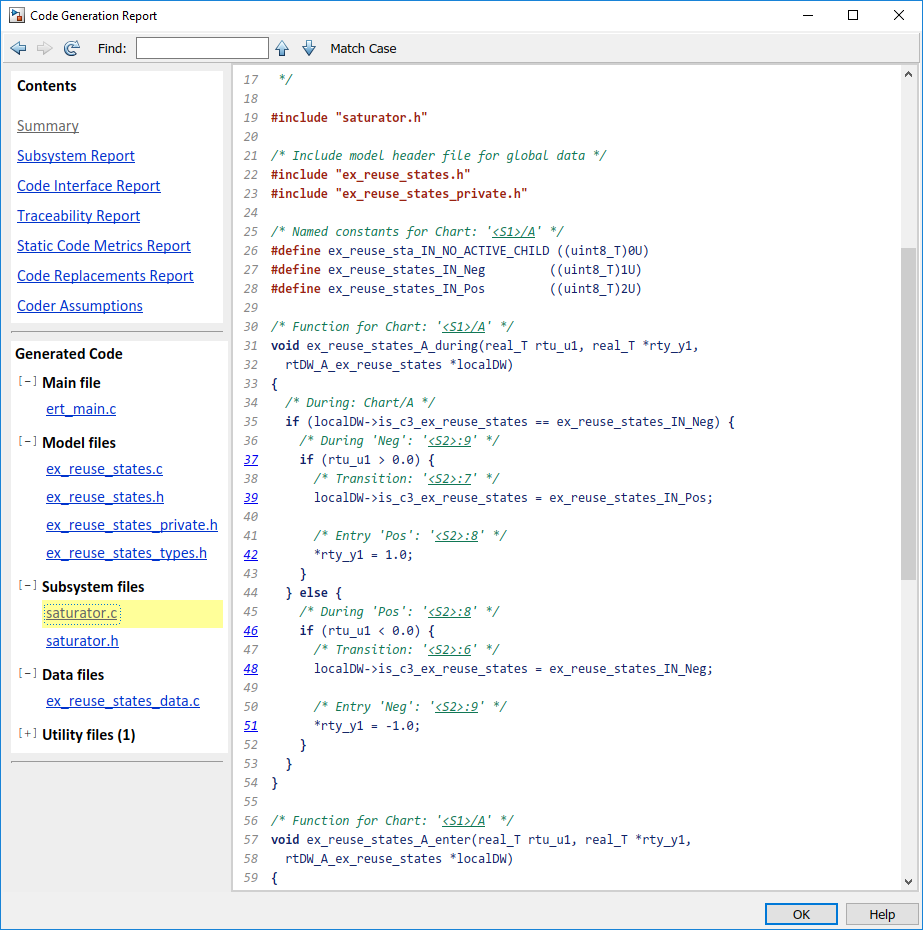Screen dimensions: 923x930
Task: Open saturator.h from Subsystem files
Action: pyautogui.click(x=82, y=641)
